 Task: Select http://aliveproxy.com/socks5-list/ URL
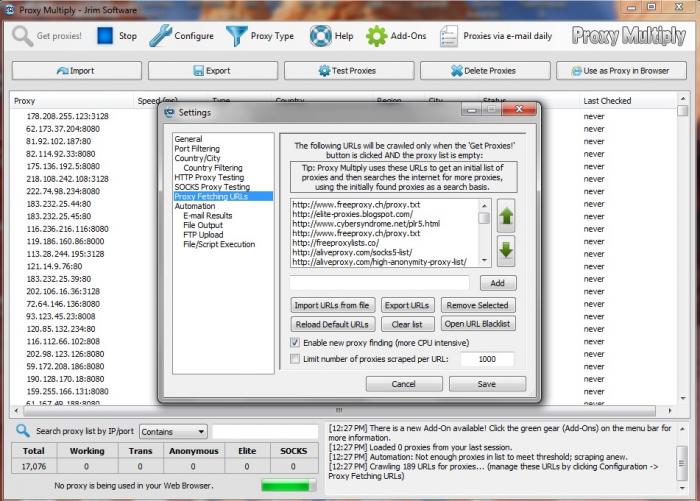(352, 252)
